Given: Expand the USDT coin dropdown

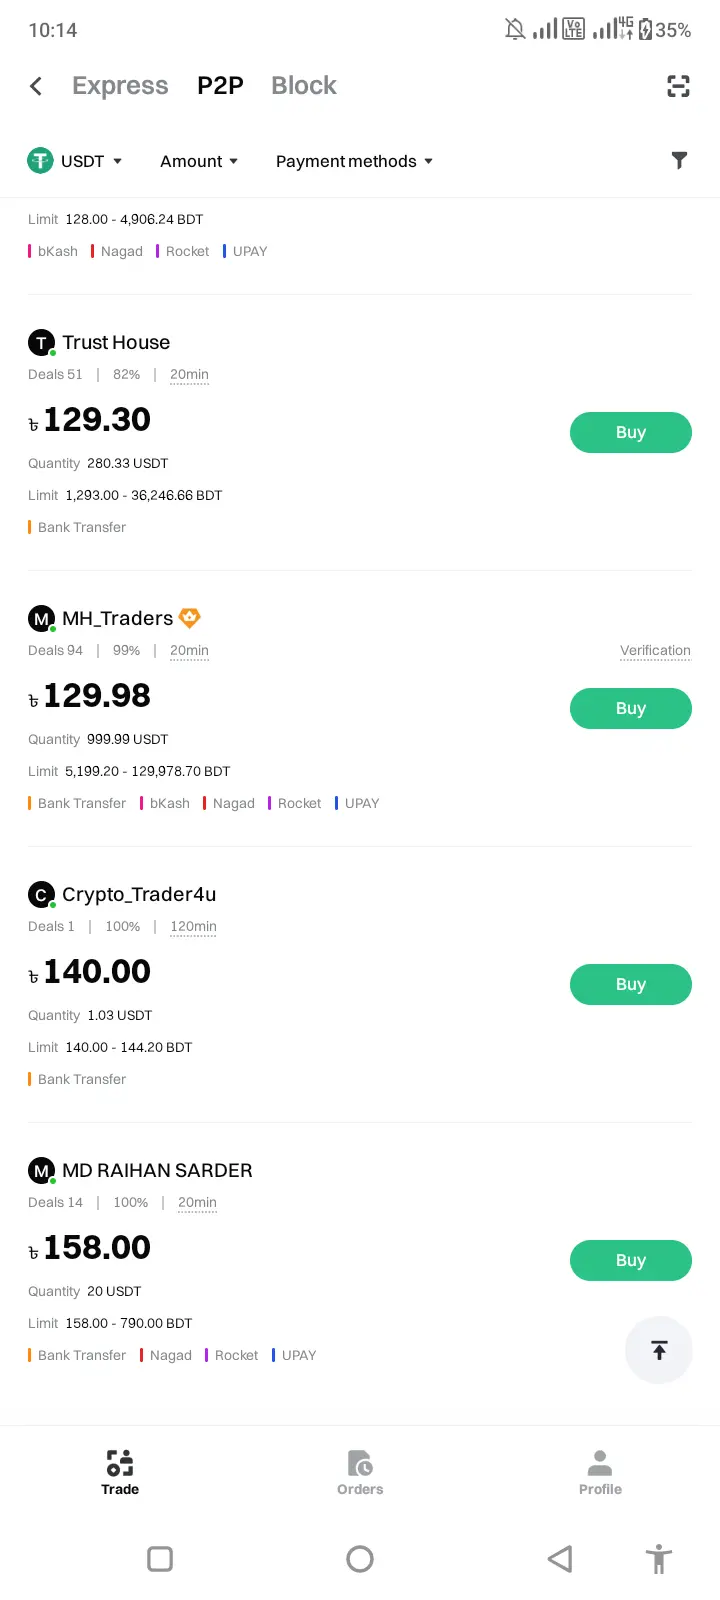Looking at the screenshot, I should [x=75, y=161].
